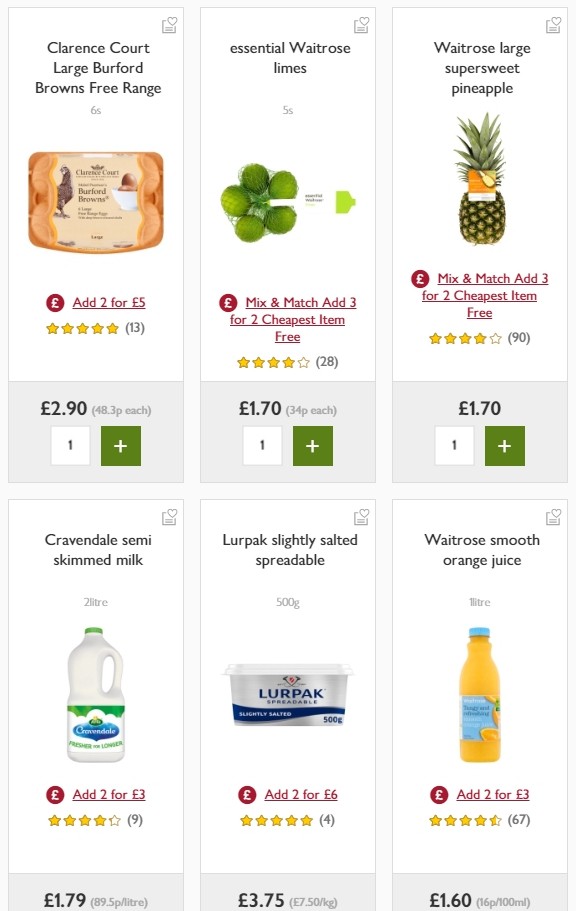Click the save icon on Clarence Court eggs card
The width and height of the screenshot is (576, 911).
click(x=169, y=25)
